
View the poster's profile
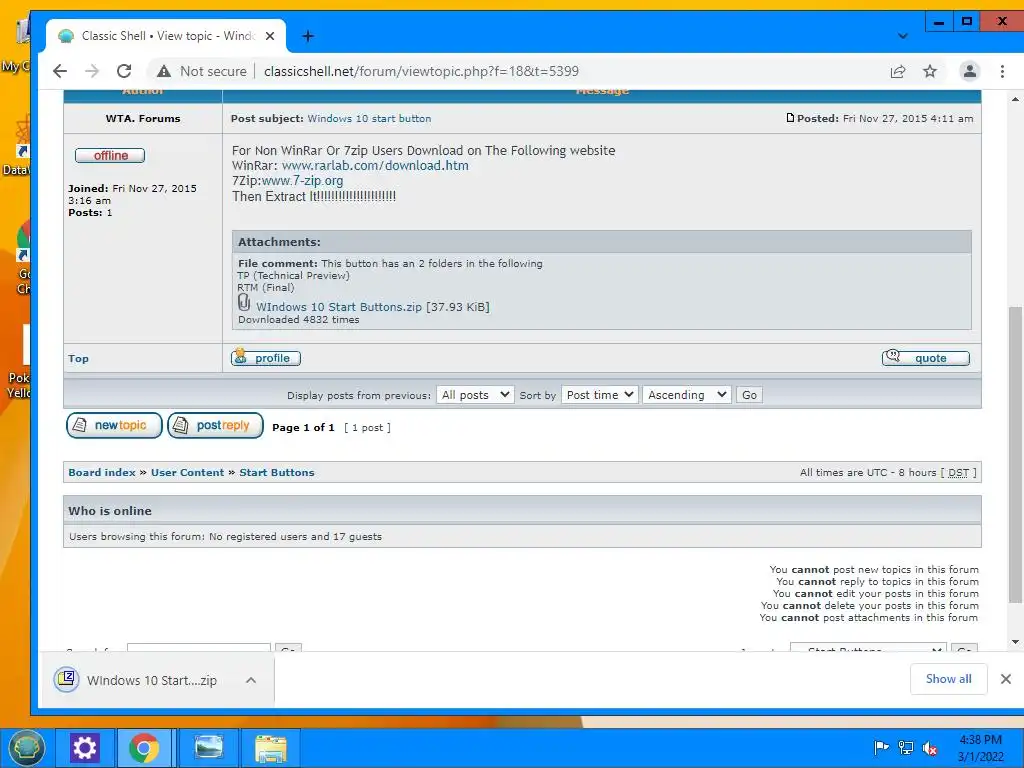point(266,358)
